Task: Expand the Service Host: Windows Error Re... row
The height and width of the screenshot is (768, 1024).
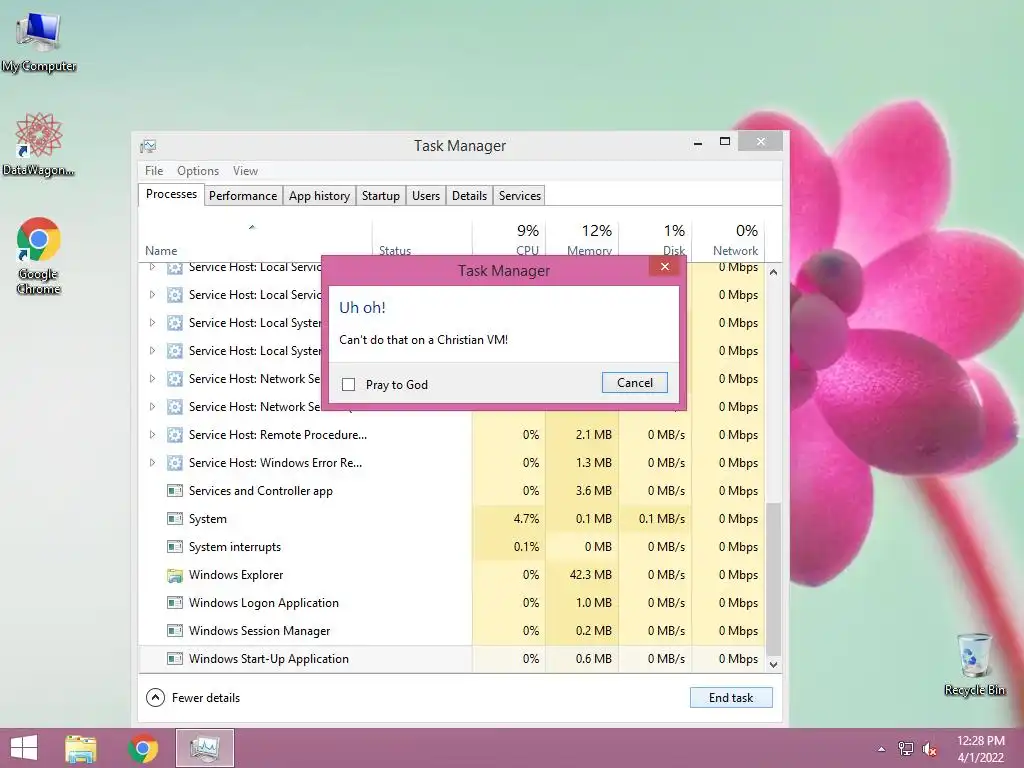Action: tap(152, 463)
